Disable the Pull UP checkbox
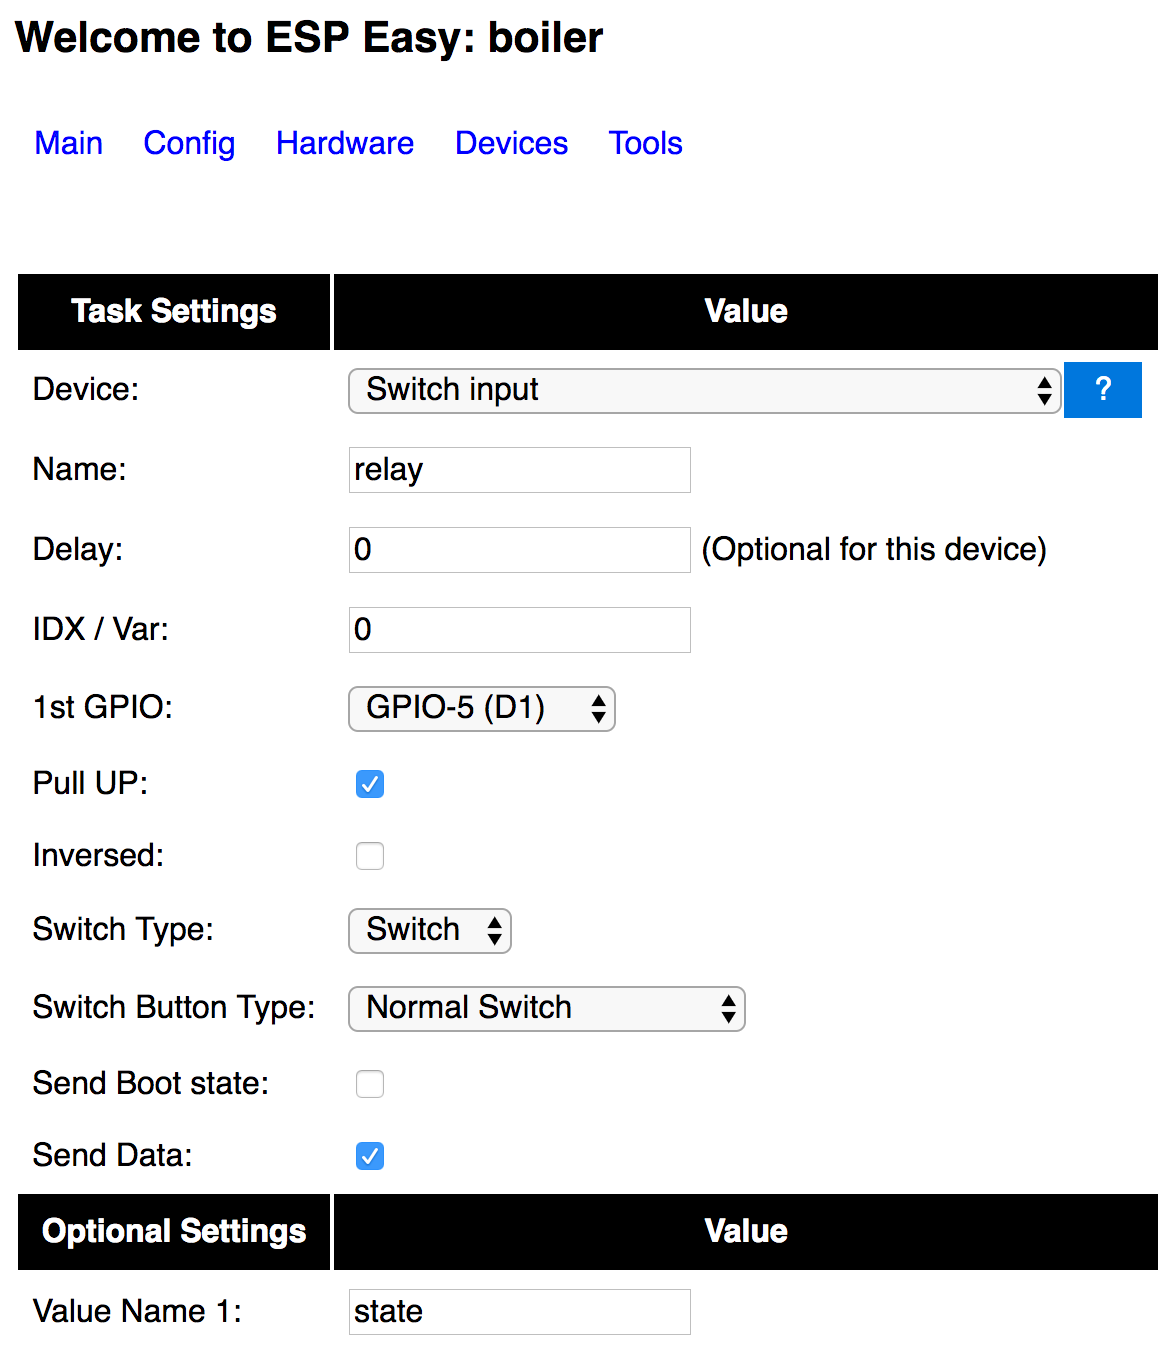The image size is (1174, 1346). click(x=370, y=784)
